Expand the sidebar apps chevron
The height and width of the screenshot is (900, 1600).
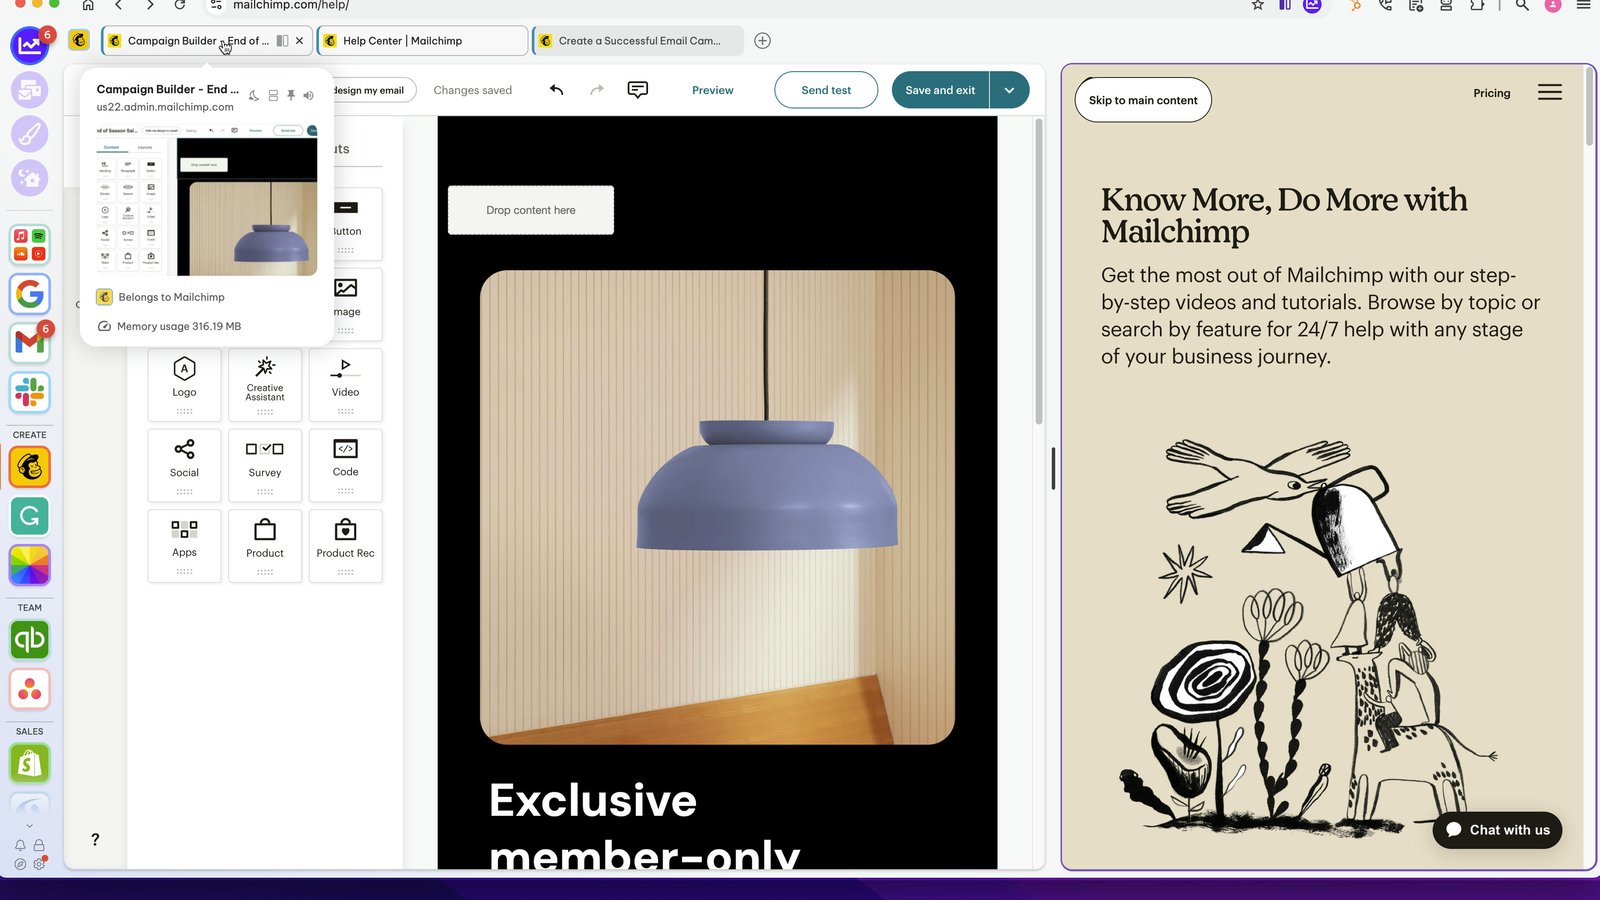point(29,826)
